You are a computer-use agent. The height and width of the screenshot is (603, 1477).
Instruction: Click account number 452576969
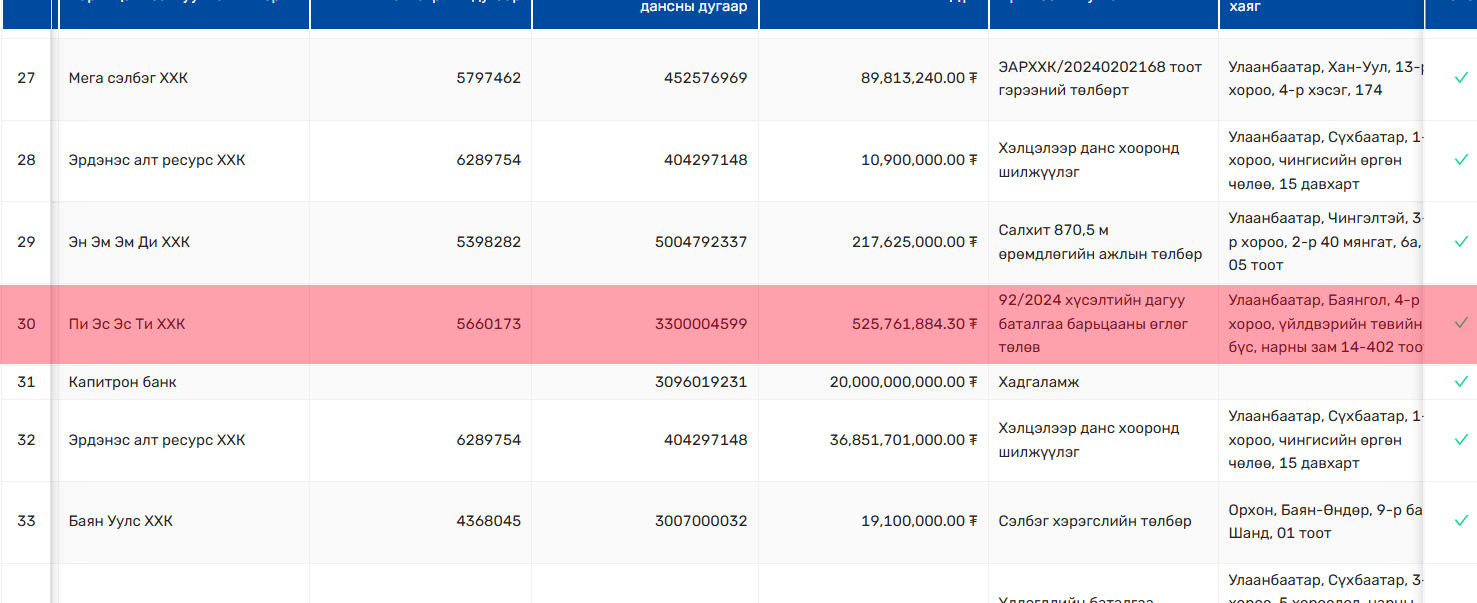click(x=705, y=78)
